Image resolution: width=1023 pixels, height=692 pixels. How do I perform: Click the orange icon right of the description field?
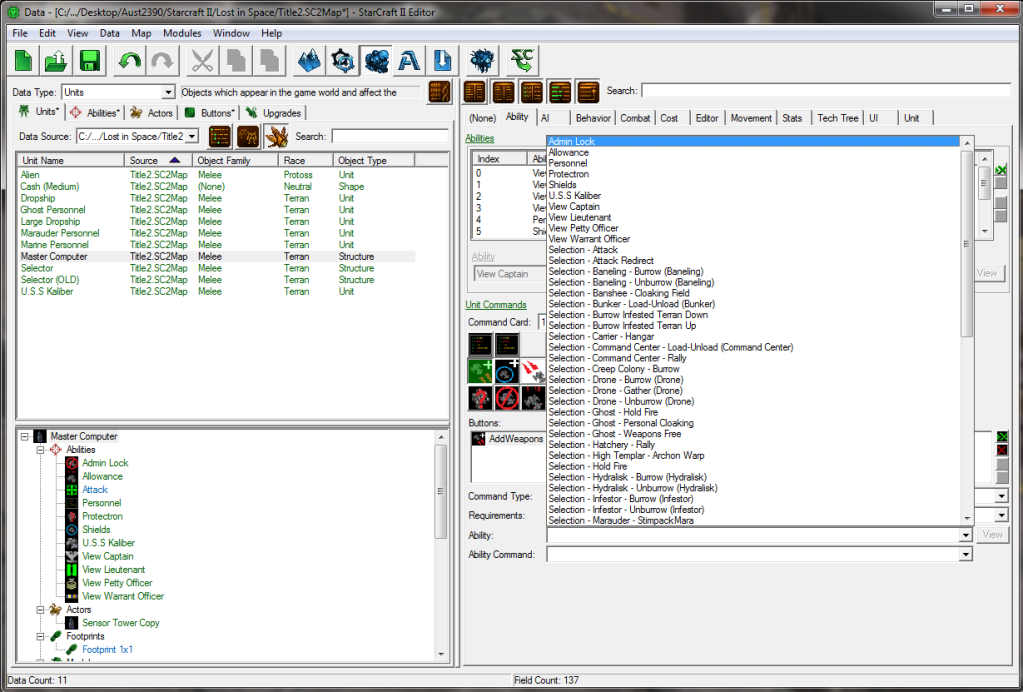click(440, 92)
